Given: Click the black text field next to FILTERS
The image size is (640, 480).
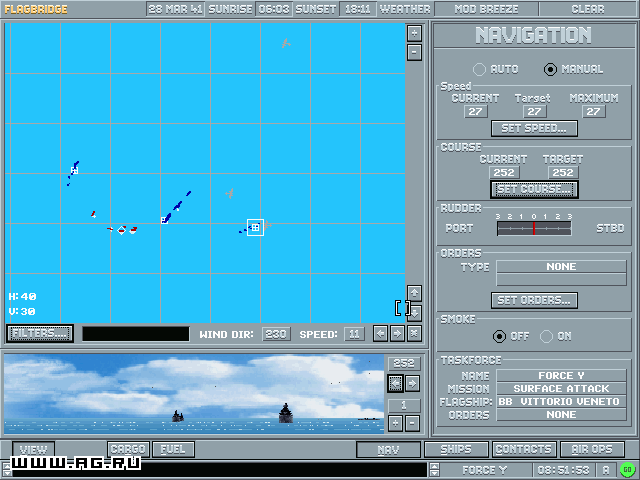Looking at the screenshot, I should (x=136, y=334).
